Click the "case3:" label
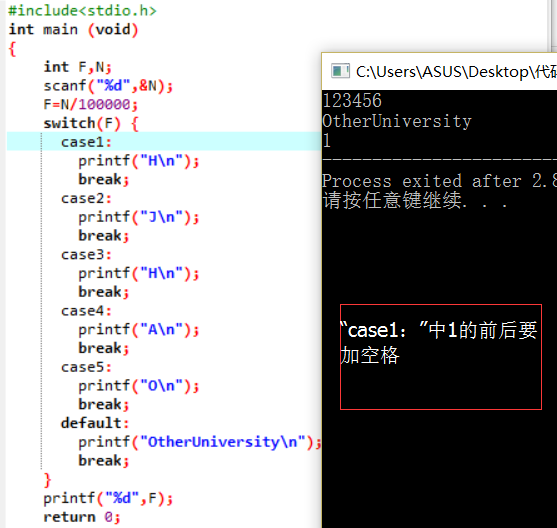557x528 pixels. pyautogui.click(x=86, y=254)
